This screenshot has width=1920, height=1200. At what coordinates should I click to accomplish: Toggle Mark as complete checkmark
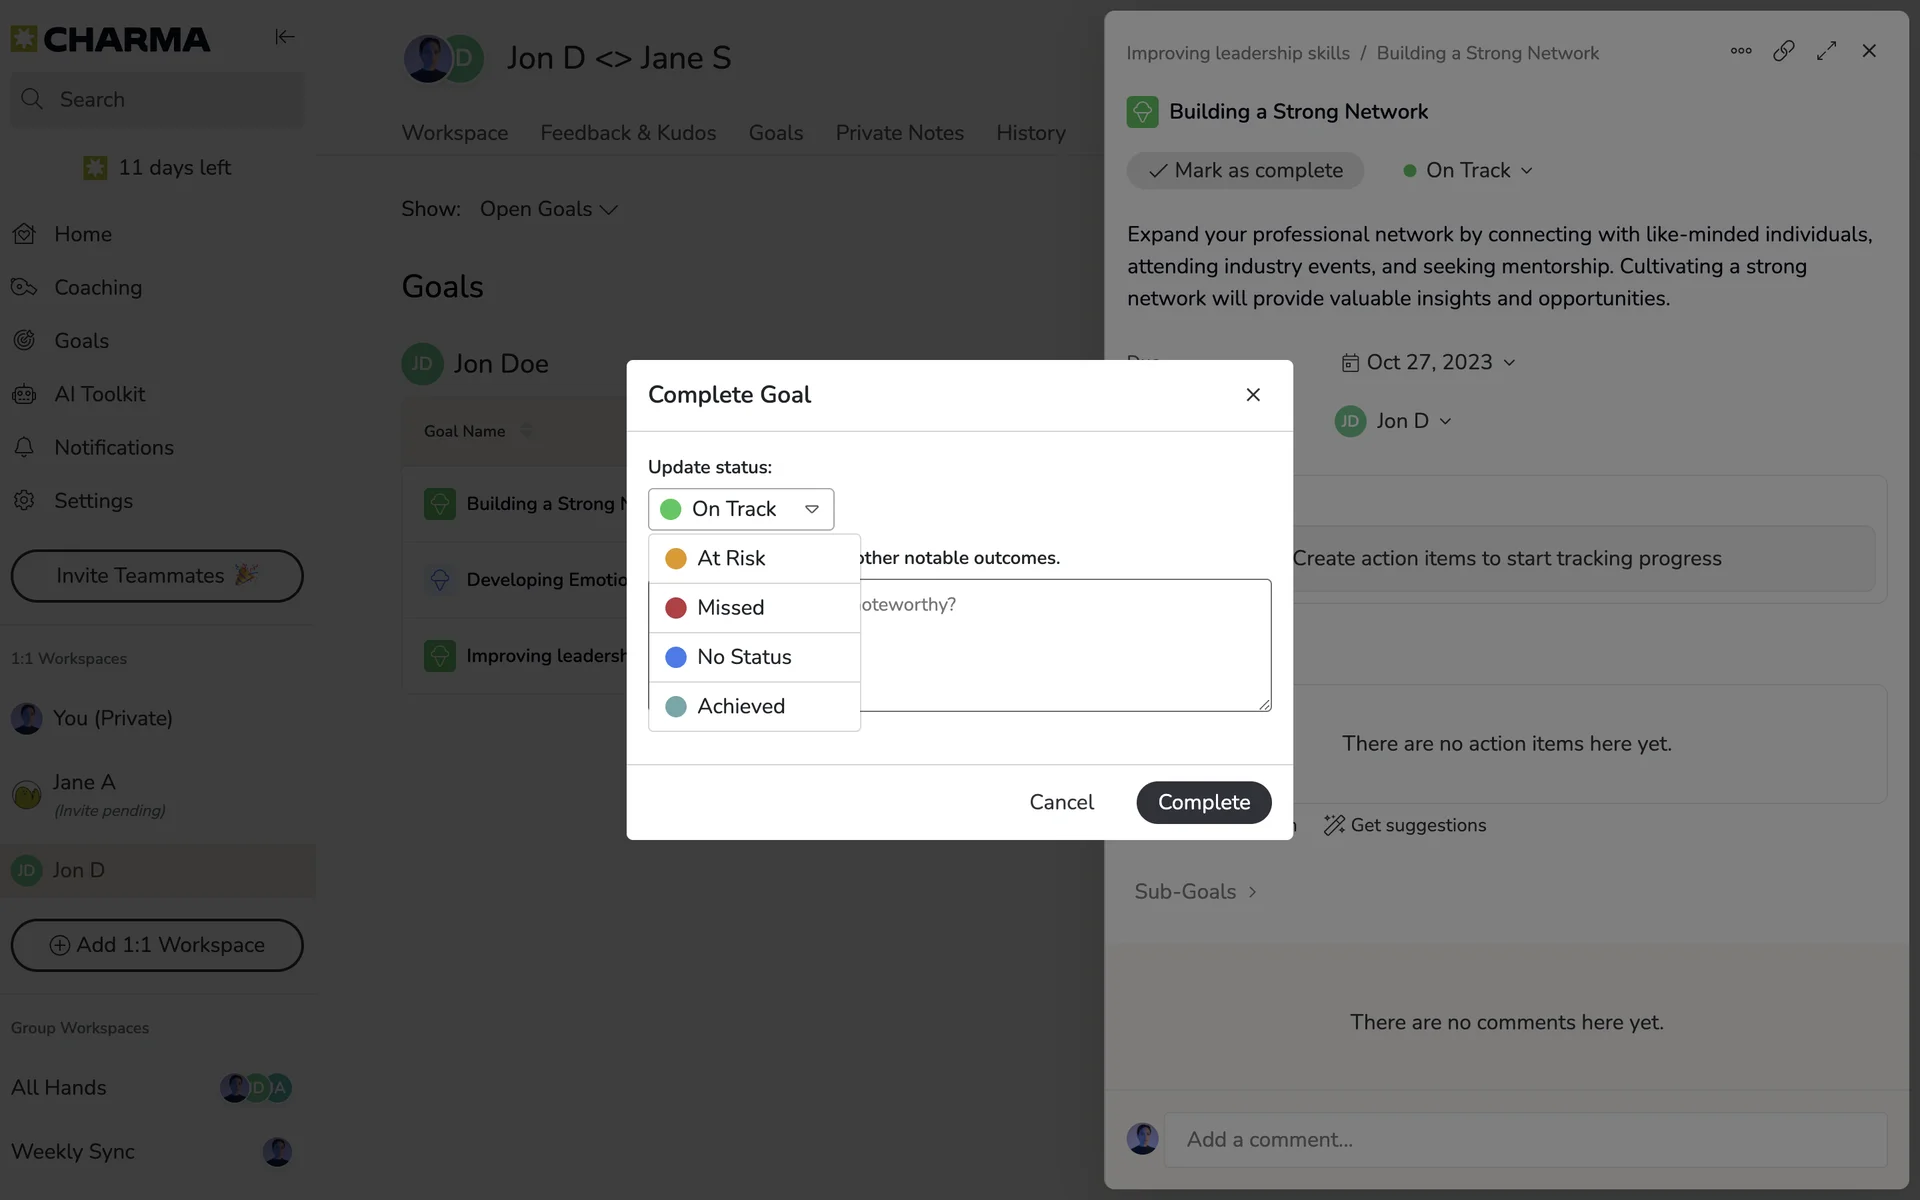tap(1245, 171)
